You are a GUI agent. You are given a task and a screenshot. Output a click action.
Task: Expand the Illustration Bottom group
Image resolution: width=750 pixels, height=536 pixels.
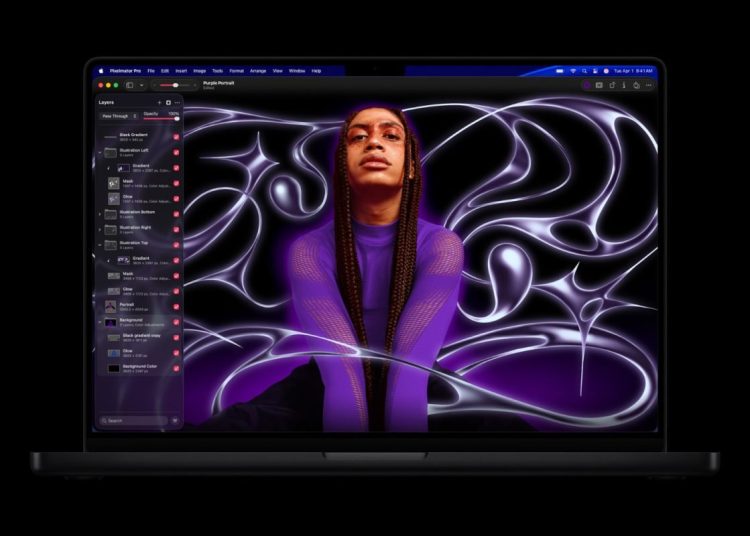100,213
